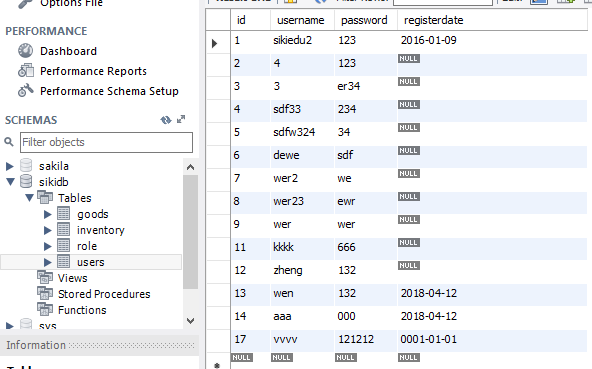The image size is (592, 369).
Task: Click the goods table grid icon
Action: [x=63, y=213]
